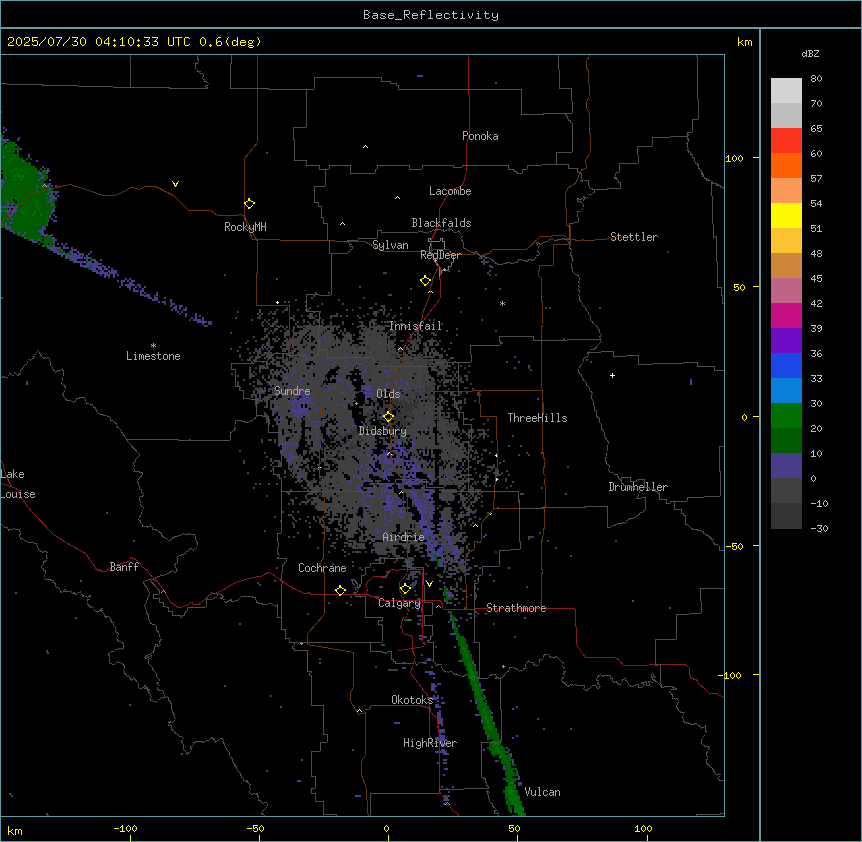Click the Vulcan city label
The image size is (862, 842).
(543, 792)
